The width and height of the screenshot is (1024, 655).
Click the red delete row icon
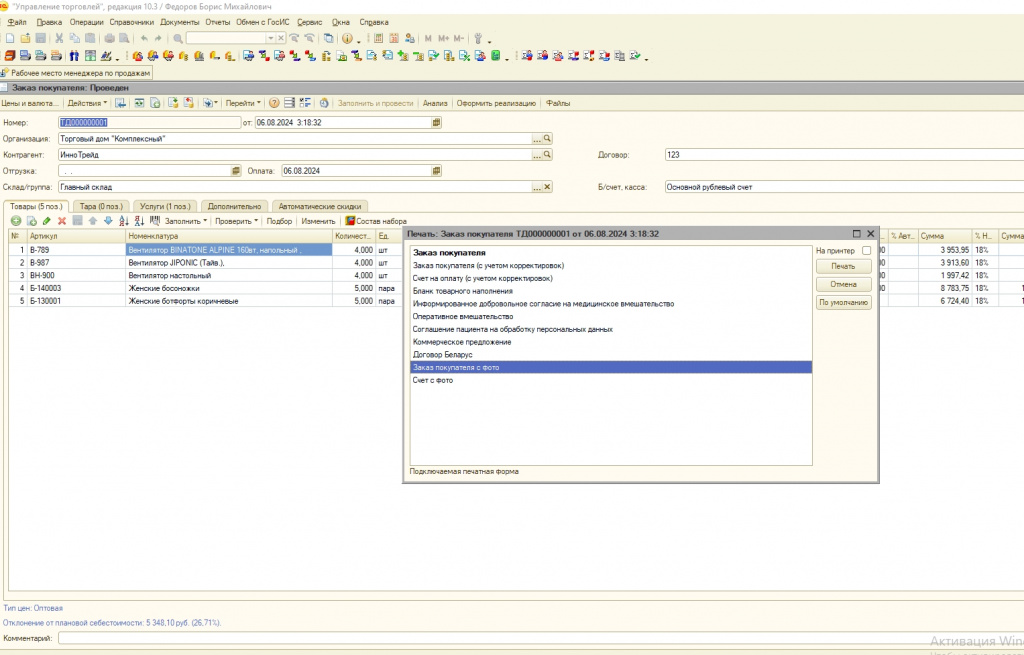(62, 220)
